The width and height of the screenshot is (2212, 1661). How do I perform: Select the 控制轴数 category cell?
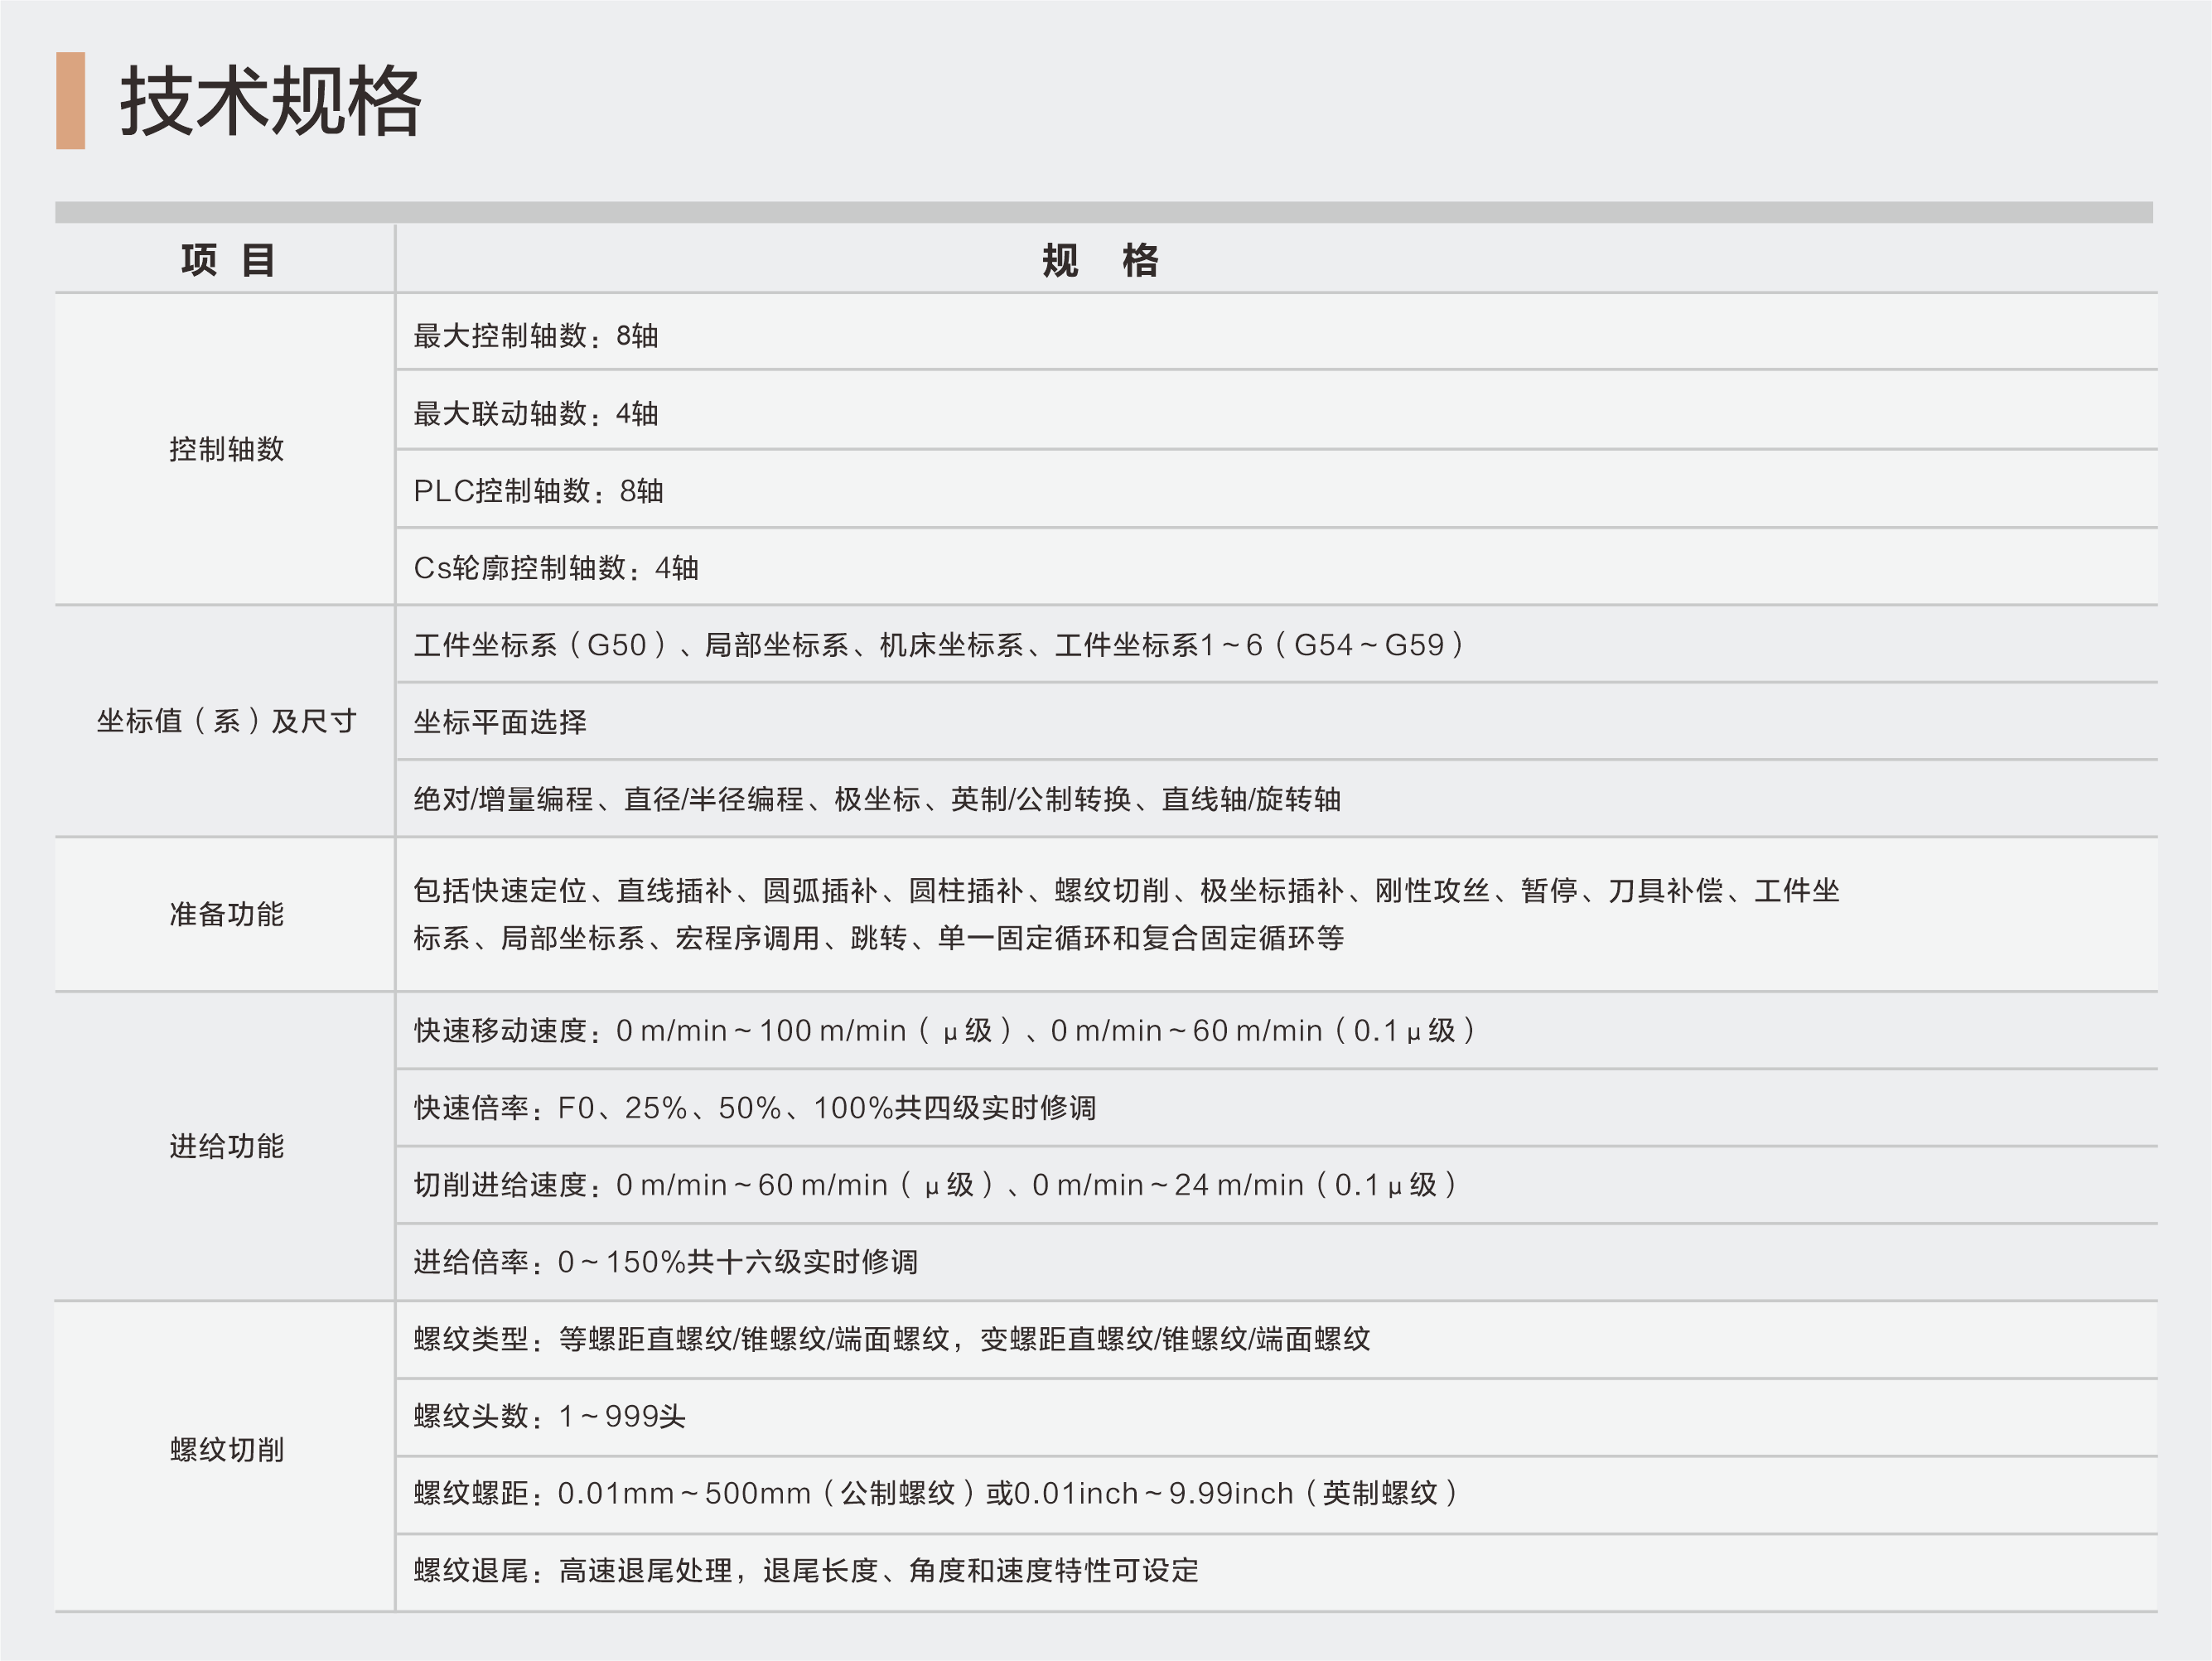pyautogui.click(x=227, y=449)
